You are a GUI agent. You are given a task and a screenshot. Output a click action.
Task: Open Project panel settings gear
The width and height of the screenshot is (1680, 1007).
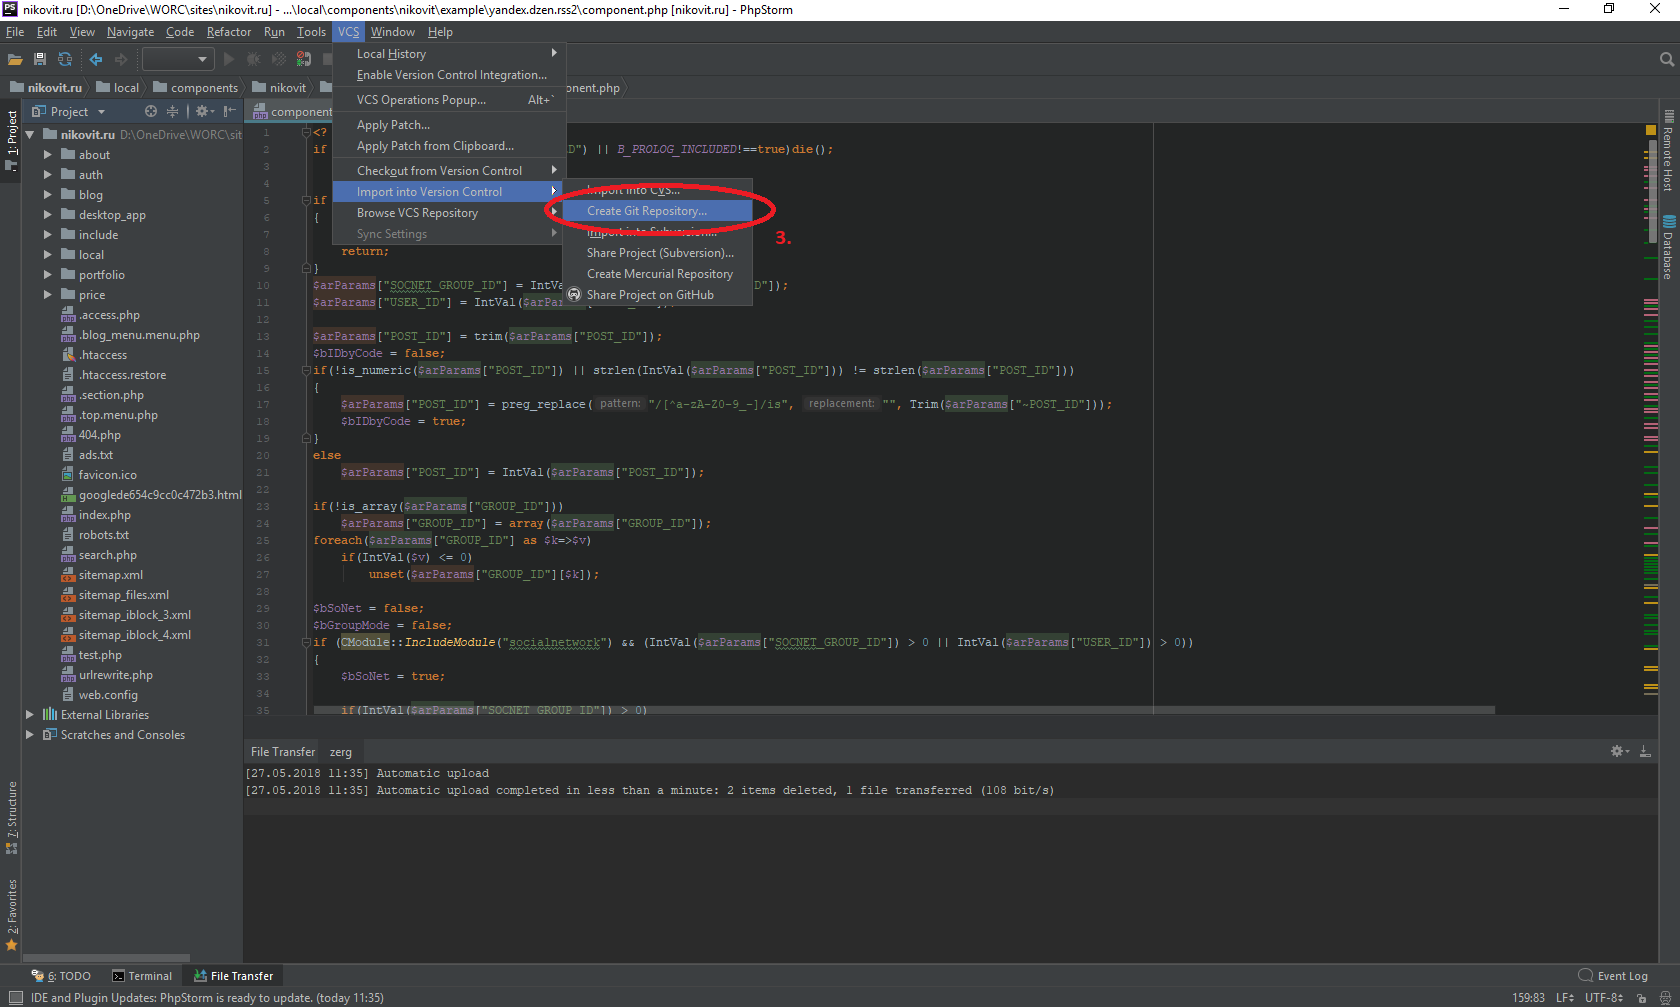(203, 111)
